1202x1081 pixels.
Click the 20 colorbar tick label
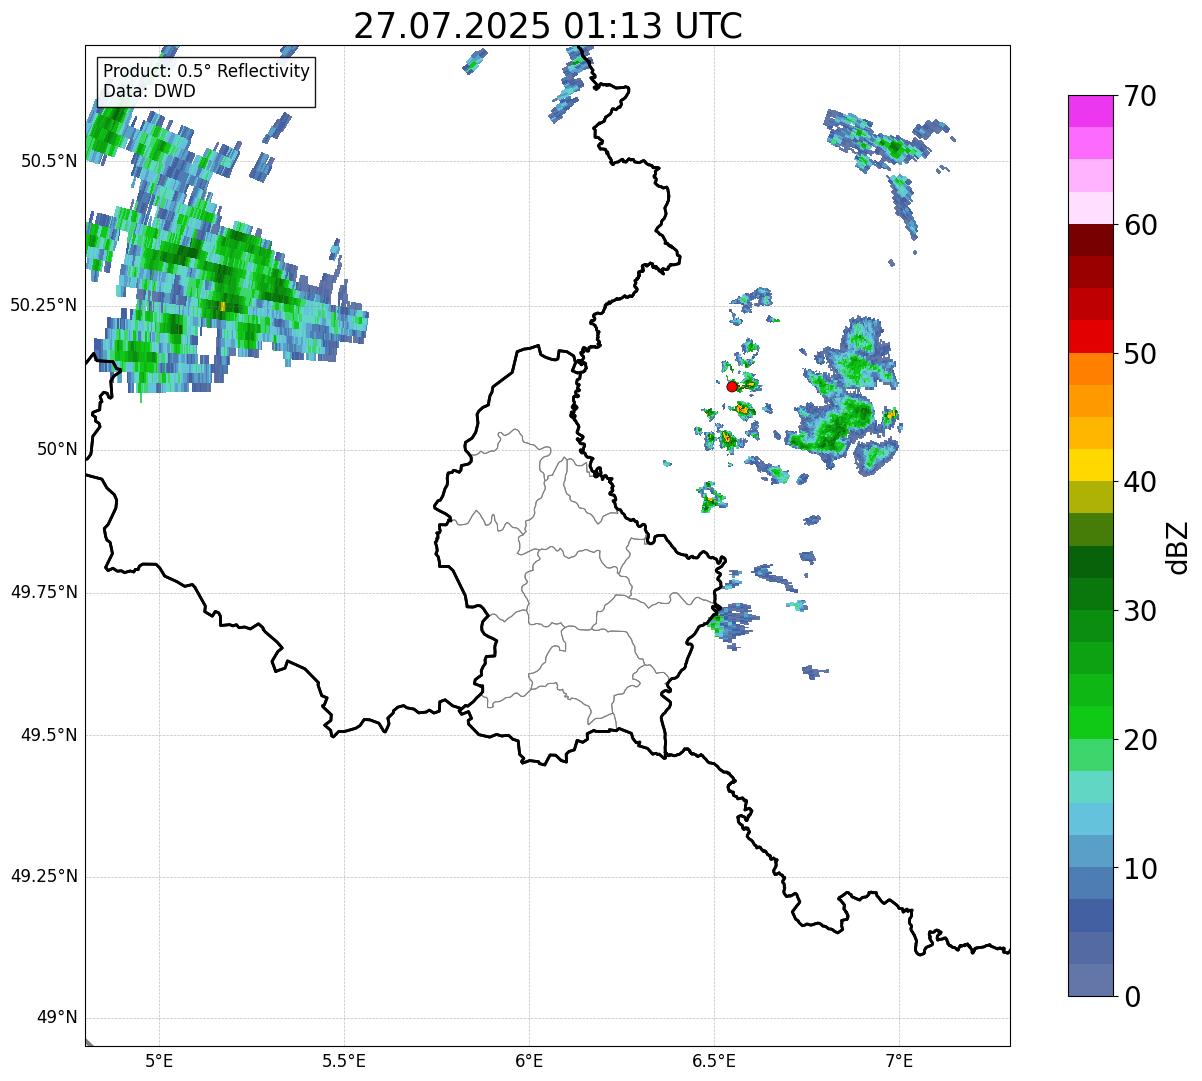pyautogui.click(x=1140, y=740)
